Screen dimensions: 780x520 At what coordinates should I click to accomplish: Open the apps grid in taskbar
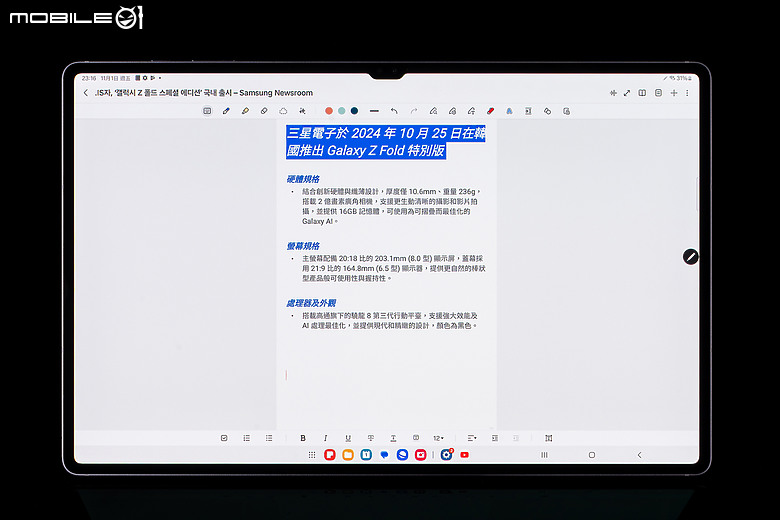[312, 455]
